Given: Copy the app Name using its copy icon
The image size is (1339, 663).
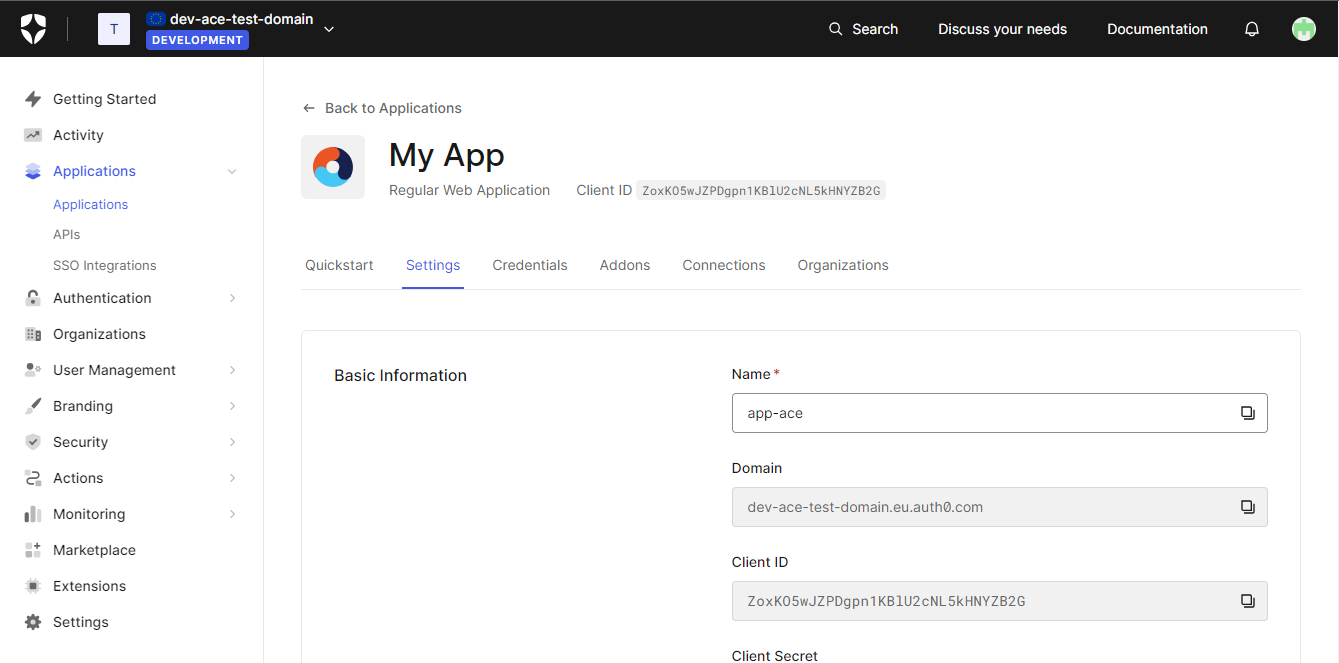Looking at the screenshot, I should [x=1246, y=412].
